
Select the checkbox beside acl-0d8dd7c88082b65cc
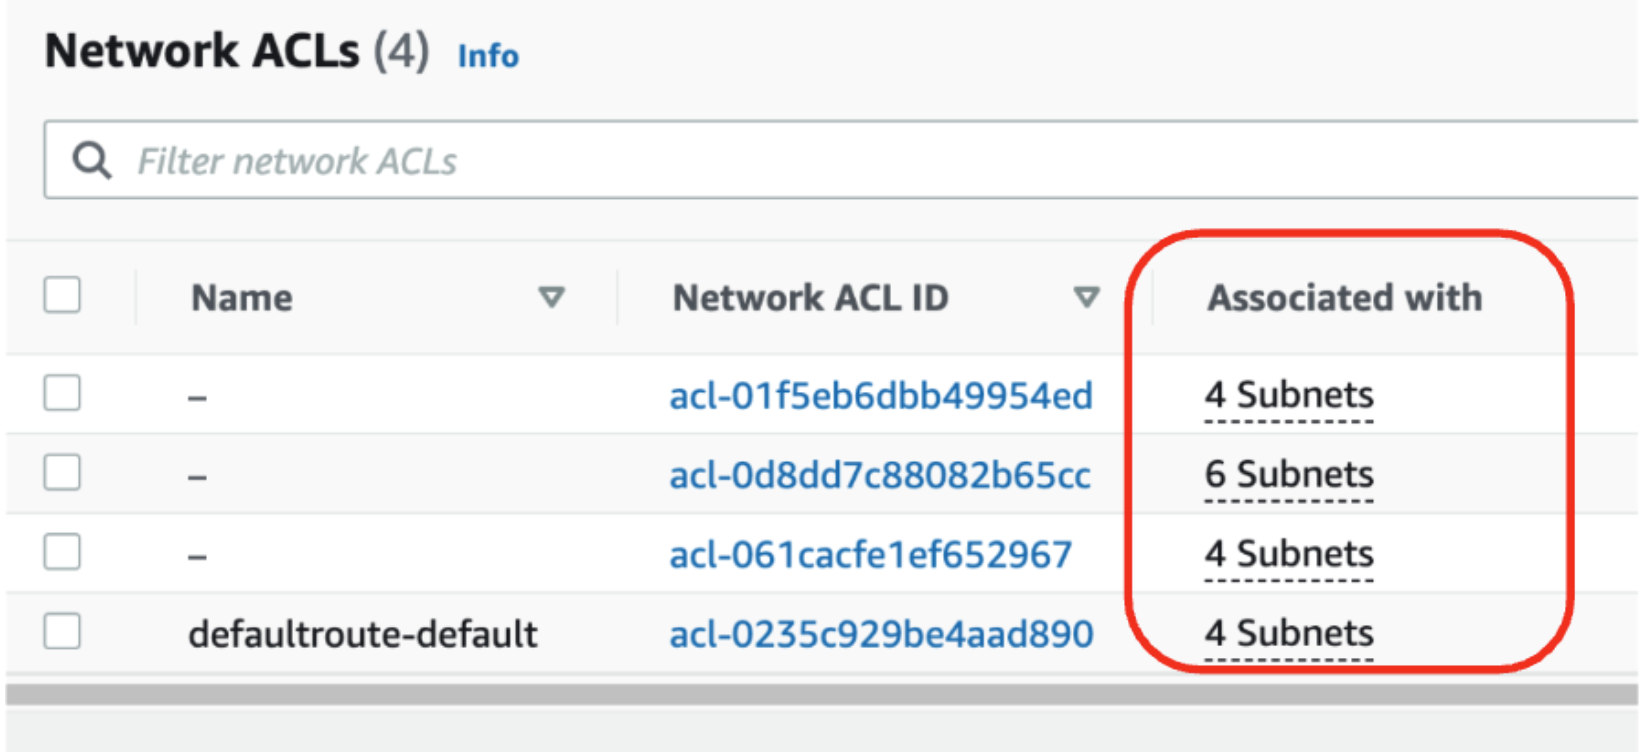(x=62, y=473)
